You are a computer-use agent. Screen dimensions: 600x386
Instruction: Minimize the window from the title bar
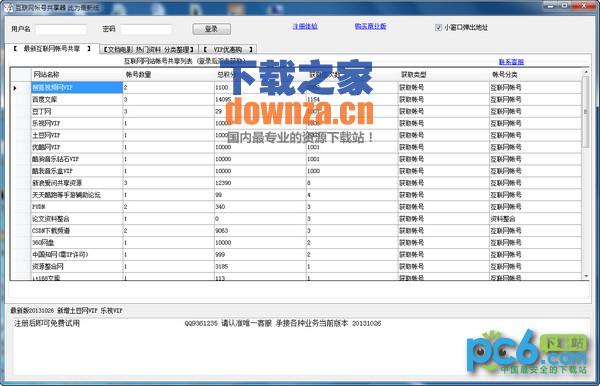(551, 5)
